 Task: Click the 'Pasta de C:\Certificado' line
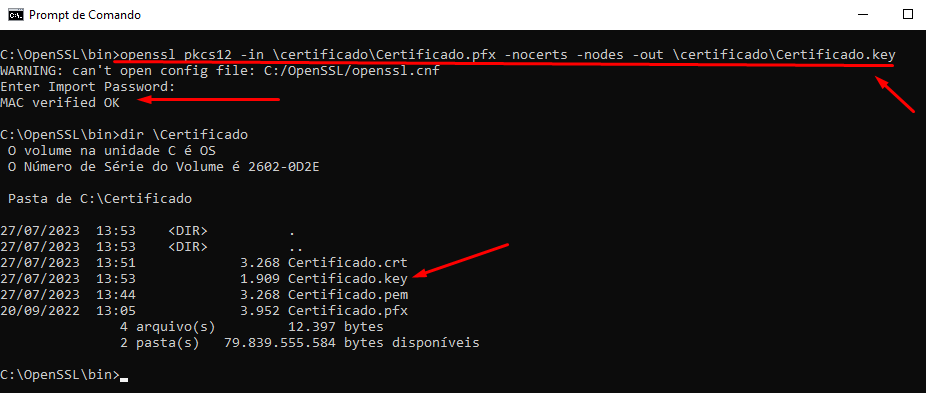[100, 199]
